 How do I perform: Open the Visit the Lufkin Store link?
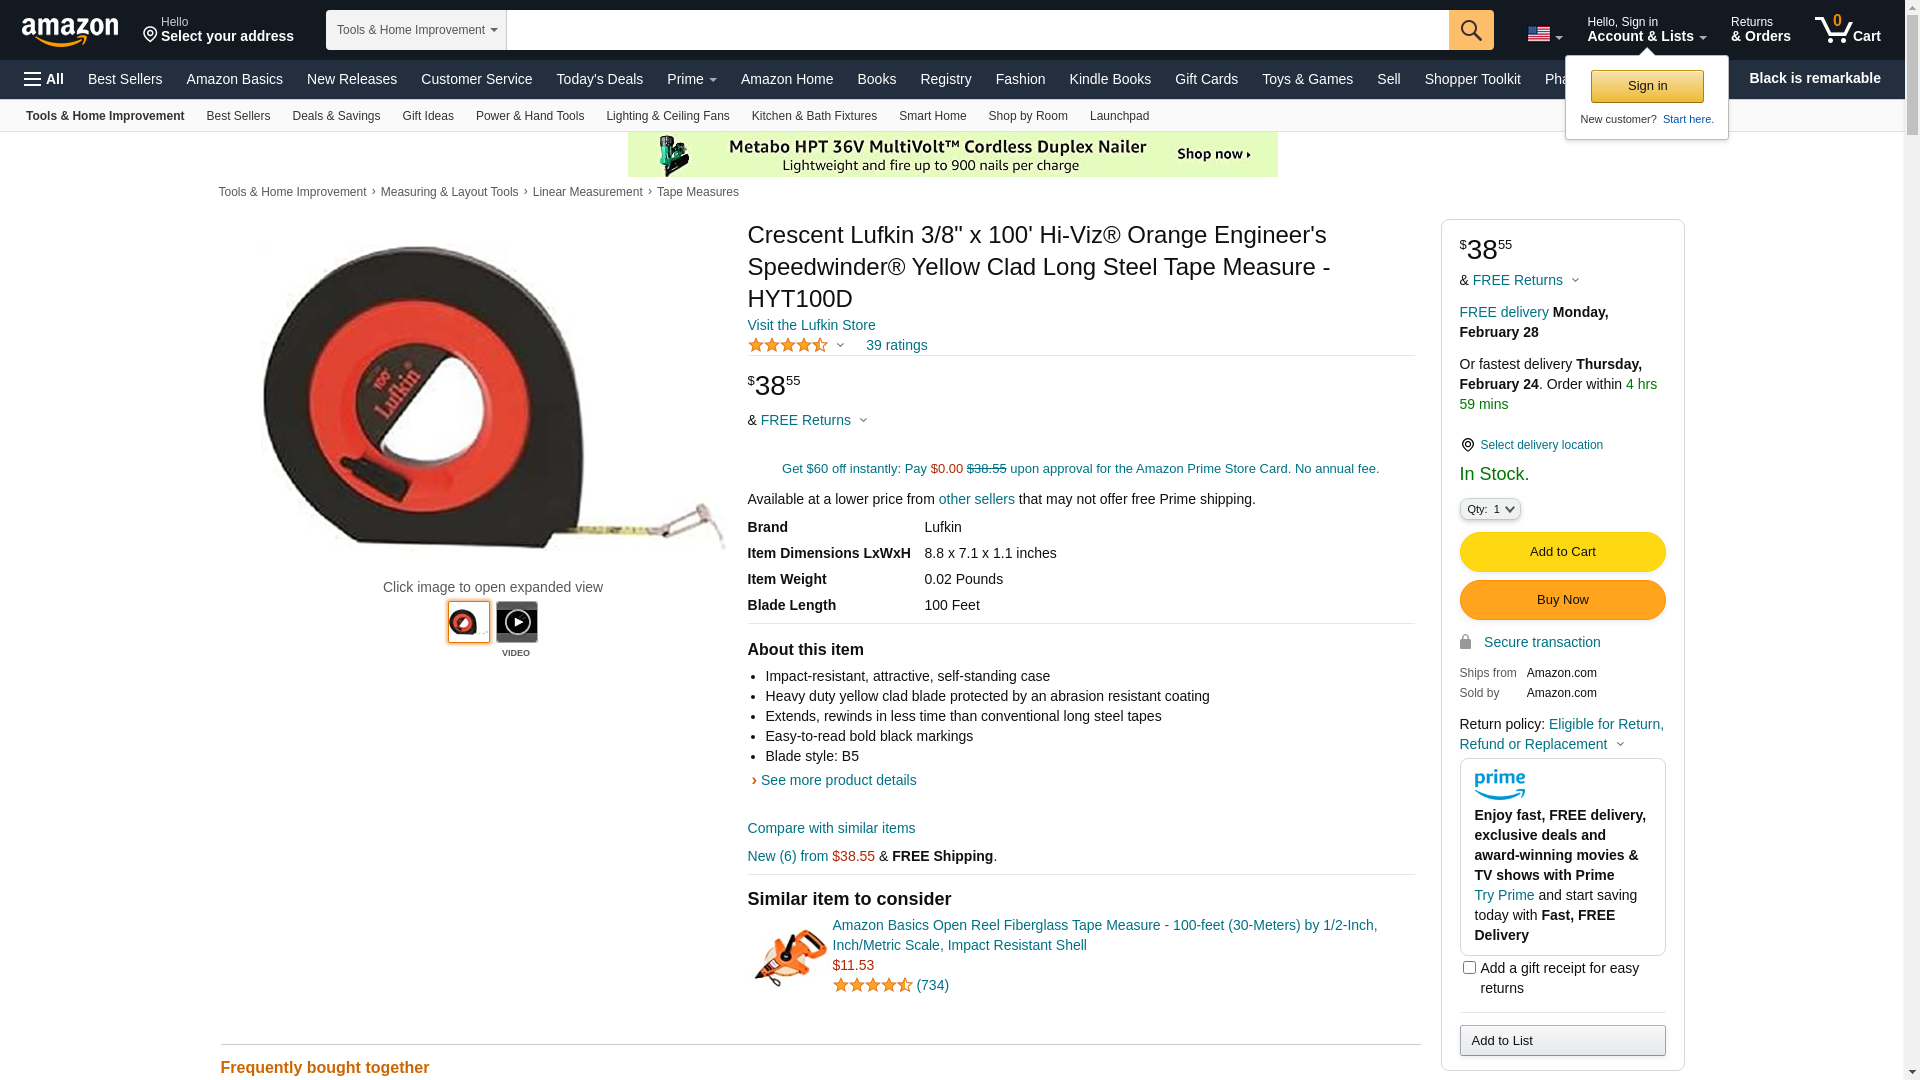tap(811, 325)
